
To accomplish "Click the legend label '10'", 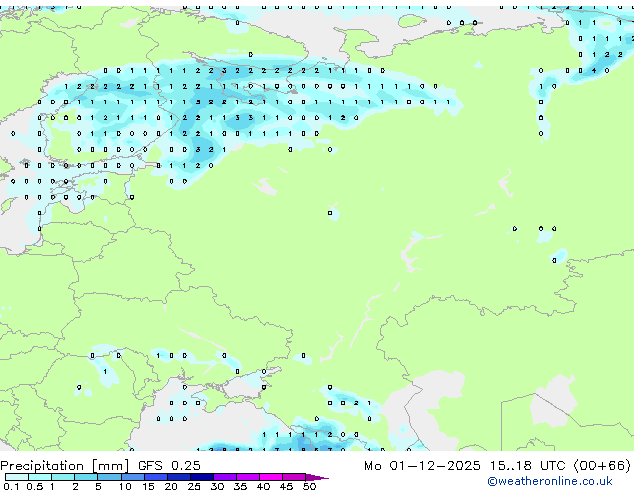I will click(125, 486).
